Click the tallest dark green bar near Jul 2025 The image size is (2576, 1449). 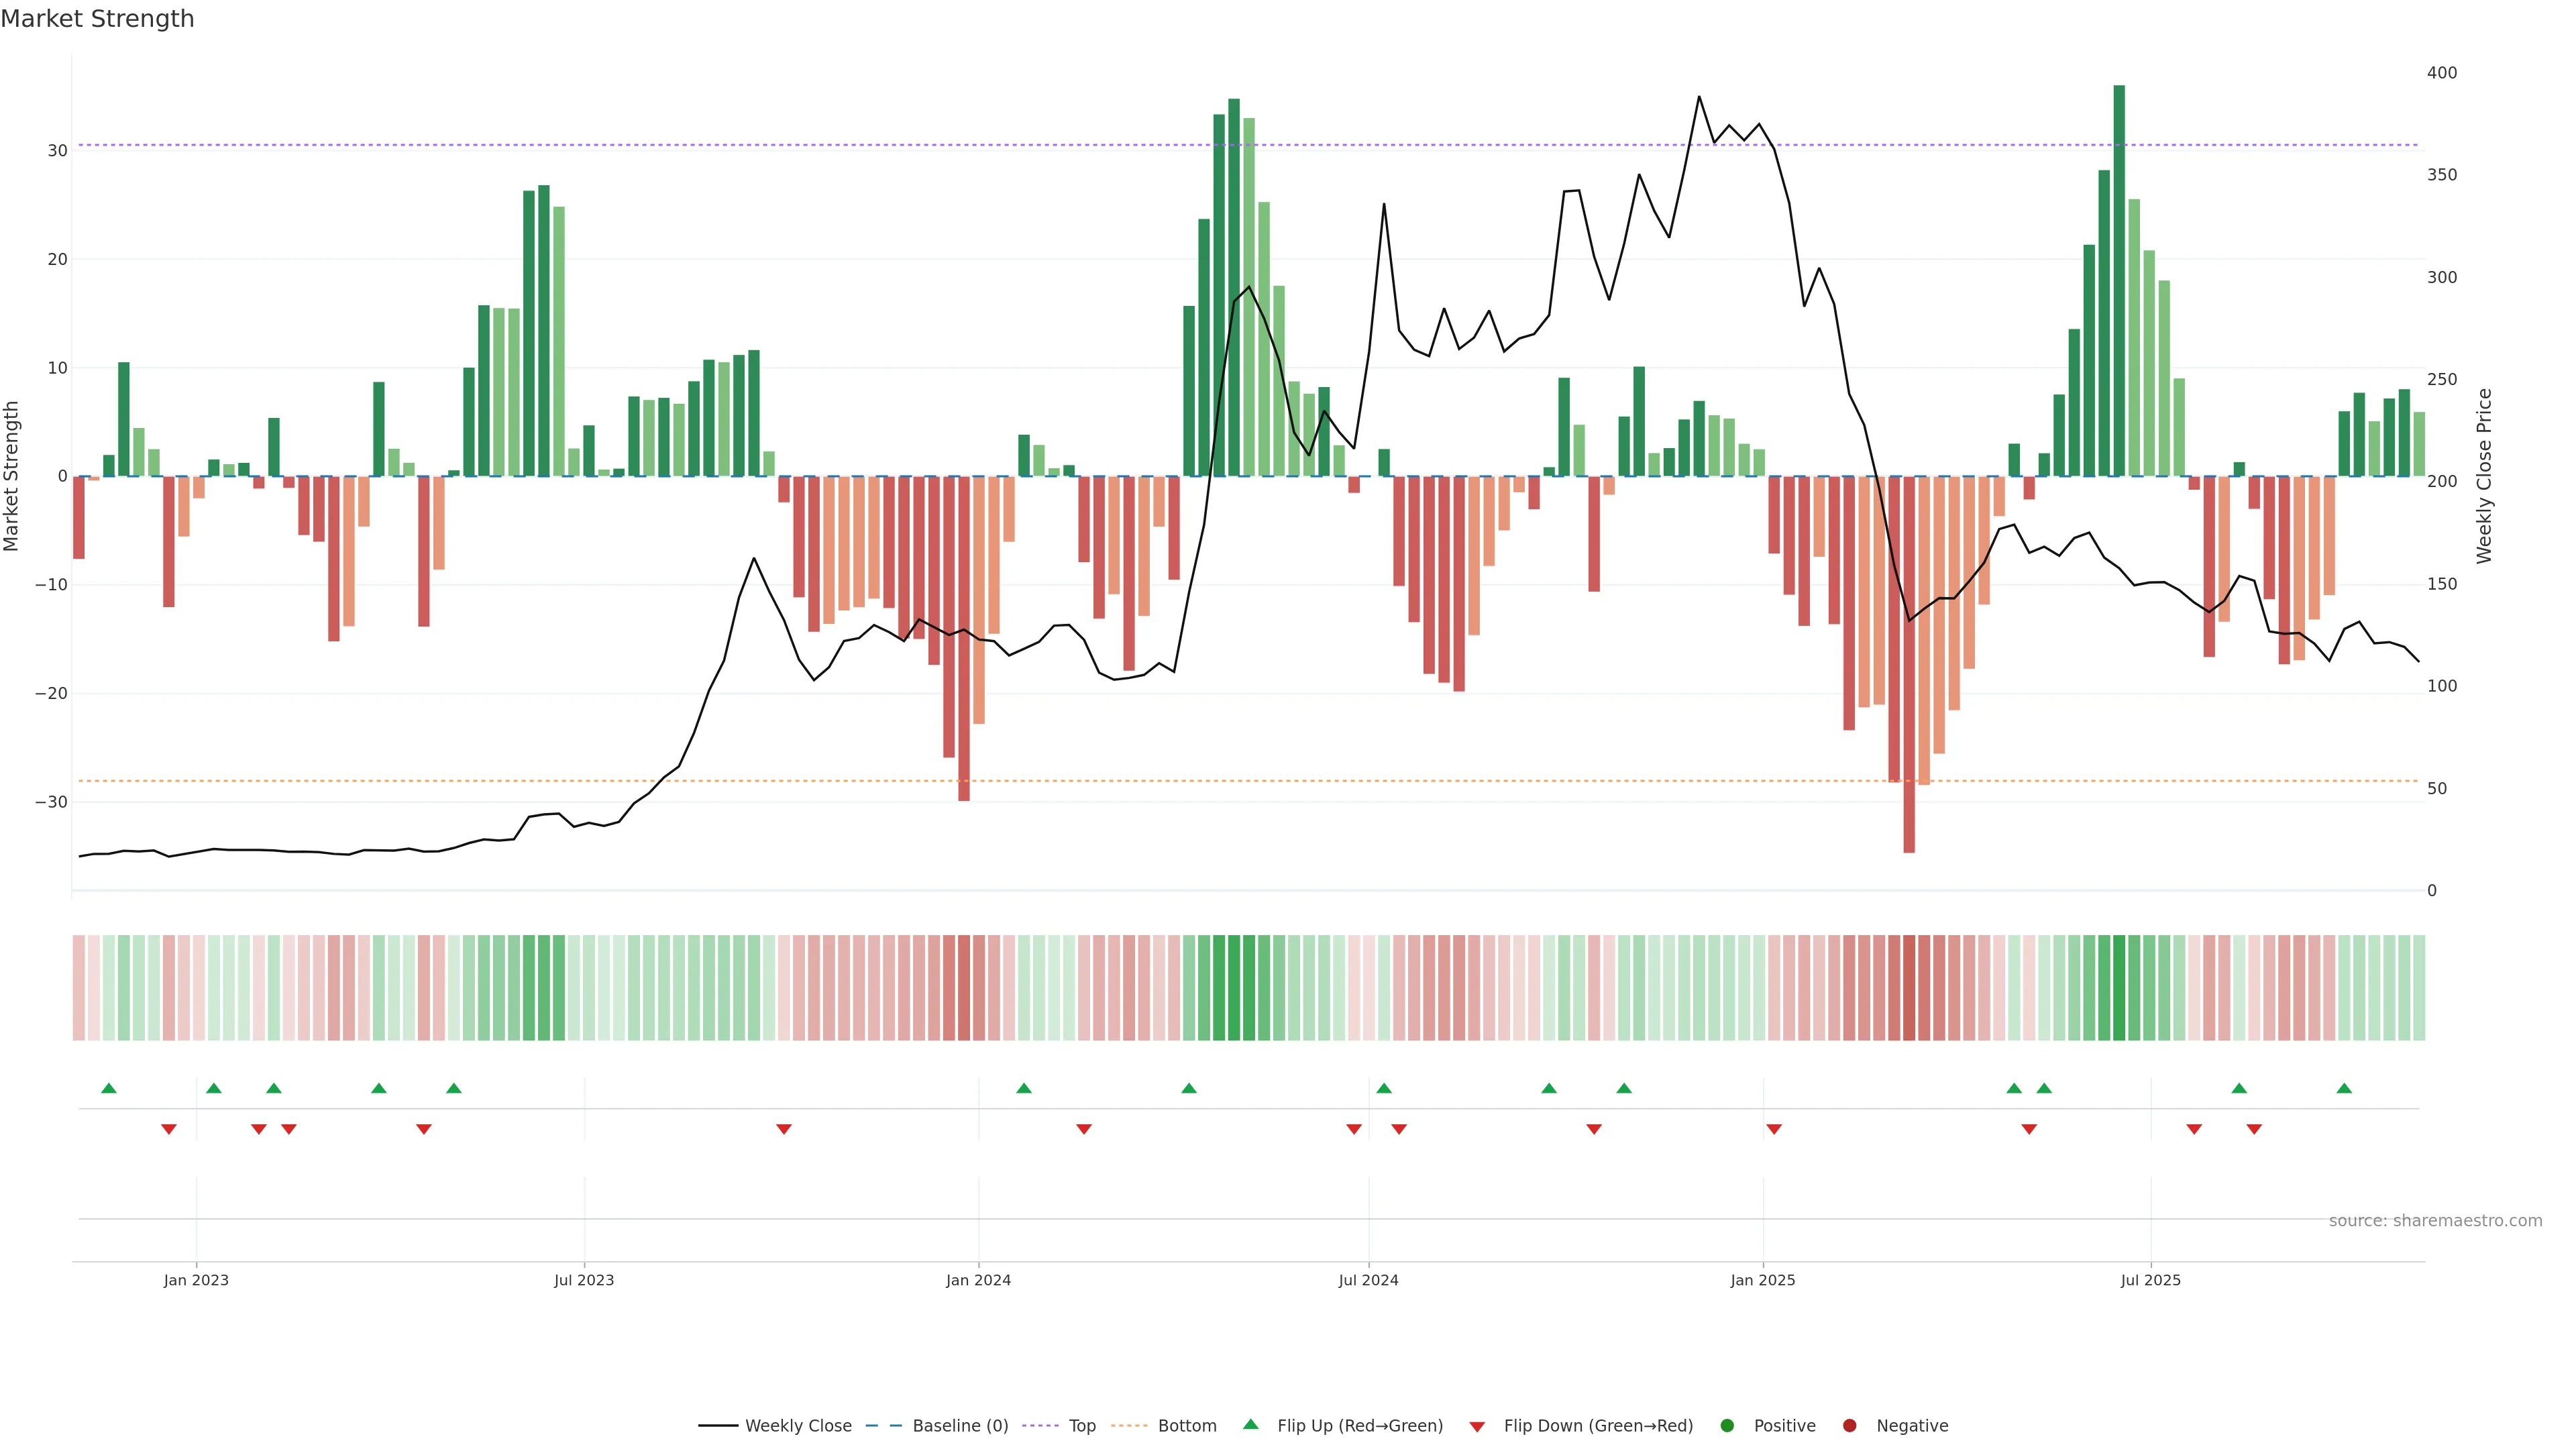coord(2119,280)
